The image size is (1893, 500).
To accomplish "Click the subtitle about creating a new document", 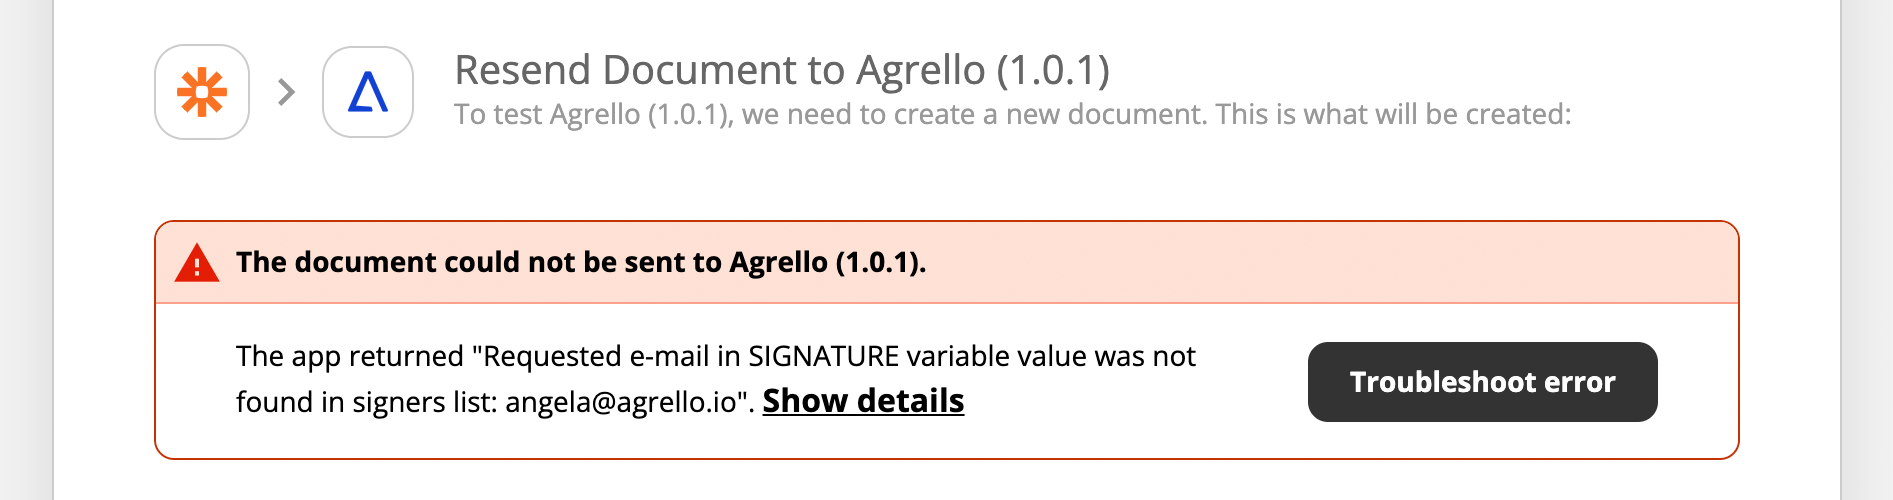I will click(x=1012, y=115).
